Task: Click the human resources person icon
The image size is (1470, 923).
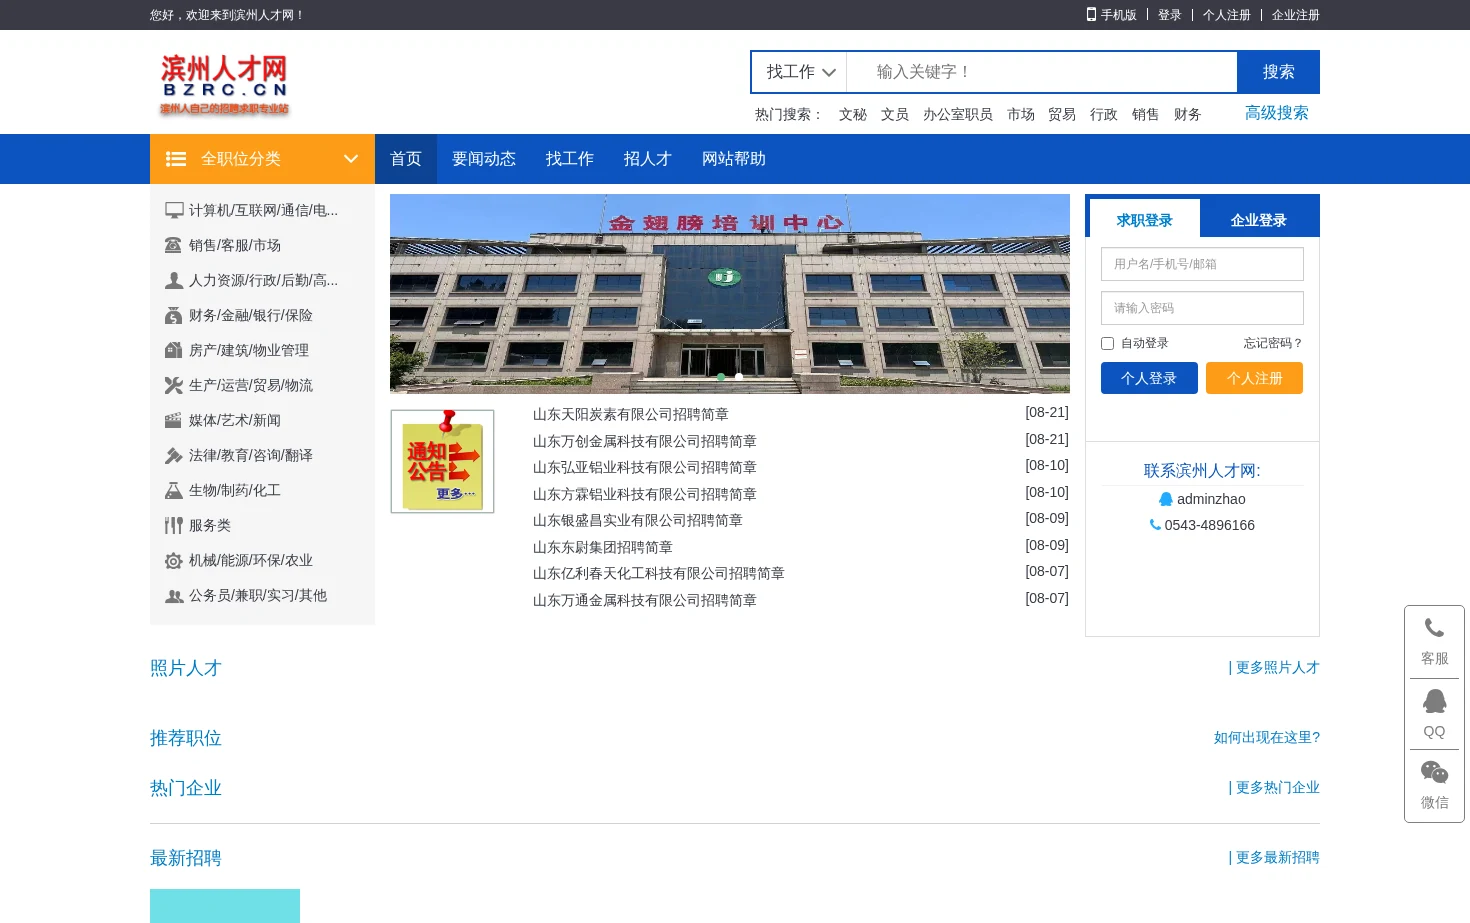Action: (174, 280)
